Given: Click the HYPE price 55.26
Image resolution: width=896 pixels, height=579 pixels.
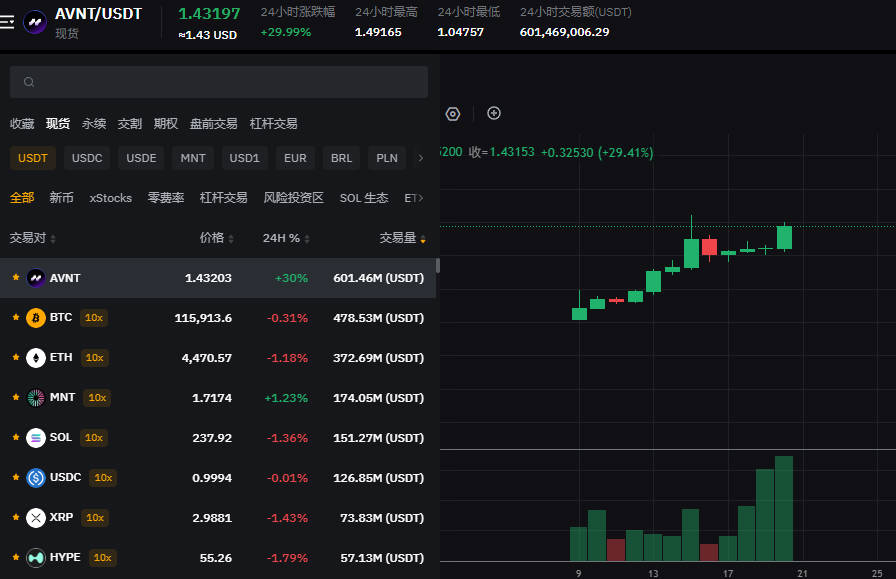Looking at the screenshot, I should click(x=215, y=558).
